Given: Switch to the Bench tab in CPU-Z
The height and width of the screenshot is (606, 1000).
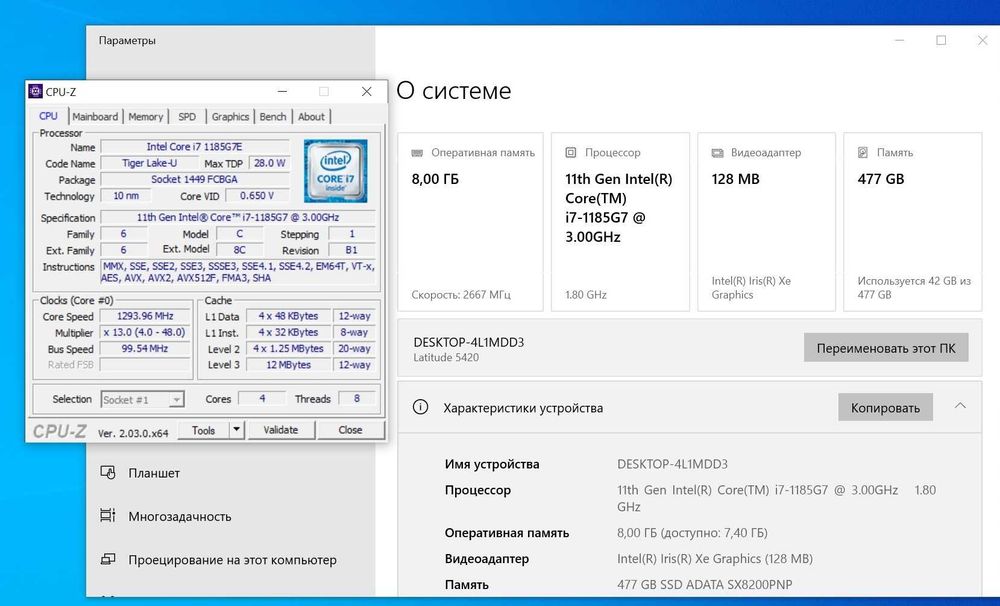Looking at the screenshot, I should tap(273, 117).
